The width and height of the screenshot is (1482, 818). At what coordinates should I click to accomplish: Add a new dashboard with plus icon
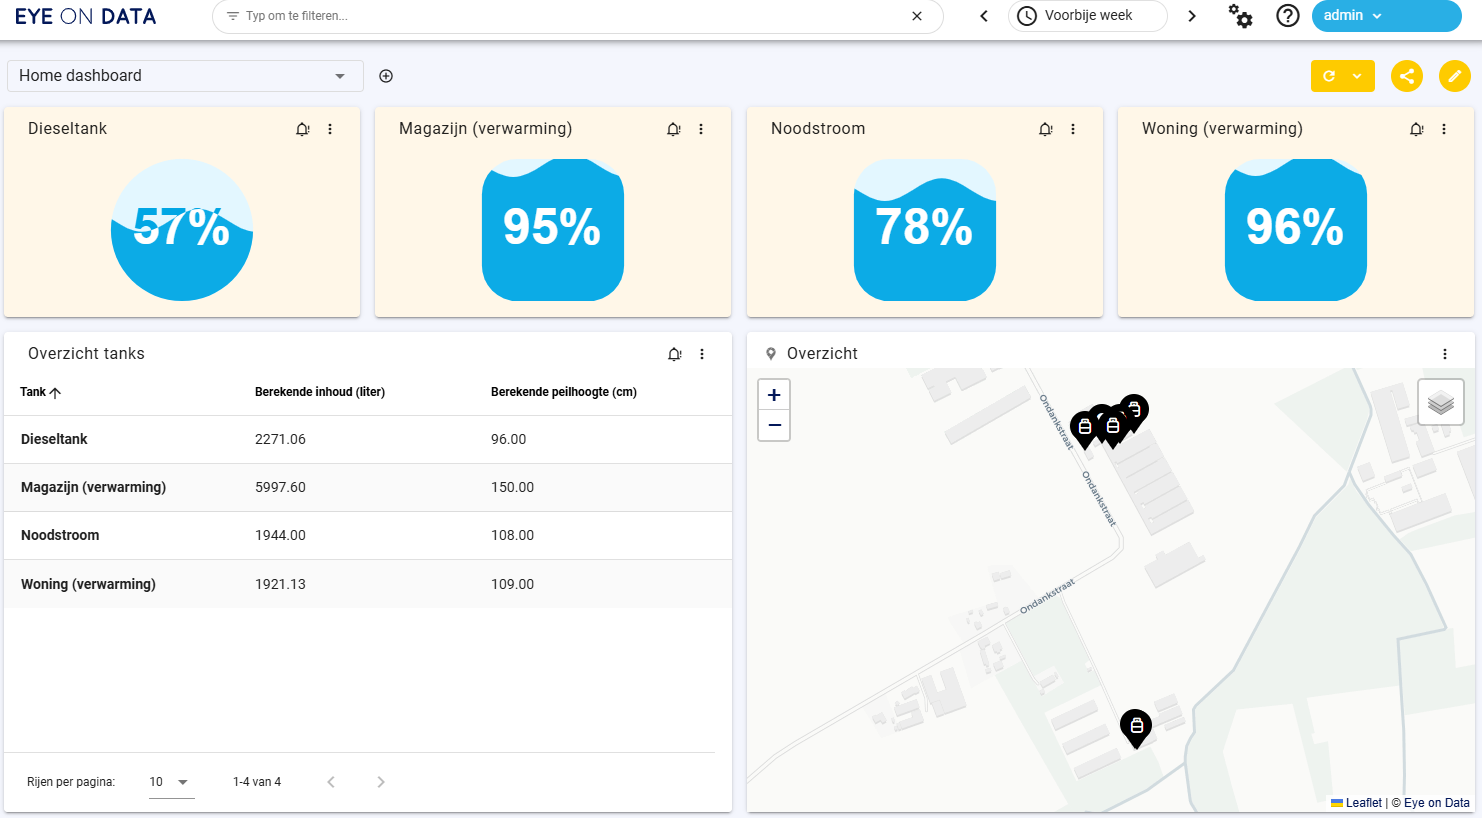[x=386, y=76]
